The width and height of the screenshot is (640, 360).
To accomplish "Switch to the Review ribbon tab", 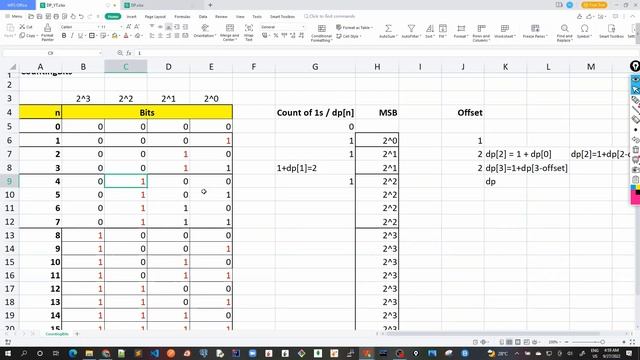I will tap(221, 17).
